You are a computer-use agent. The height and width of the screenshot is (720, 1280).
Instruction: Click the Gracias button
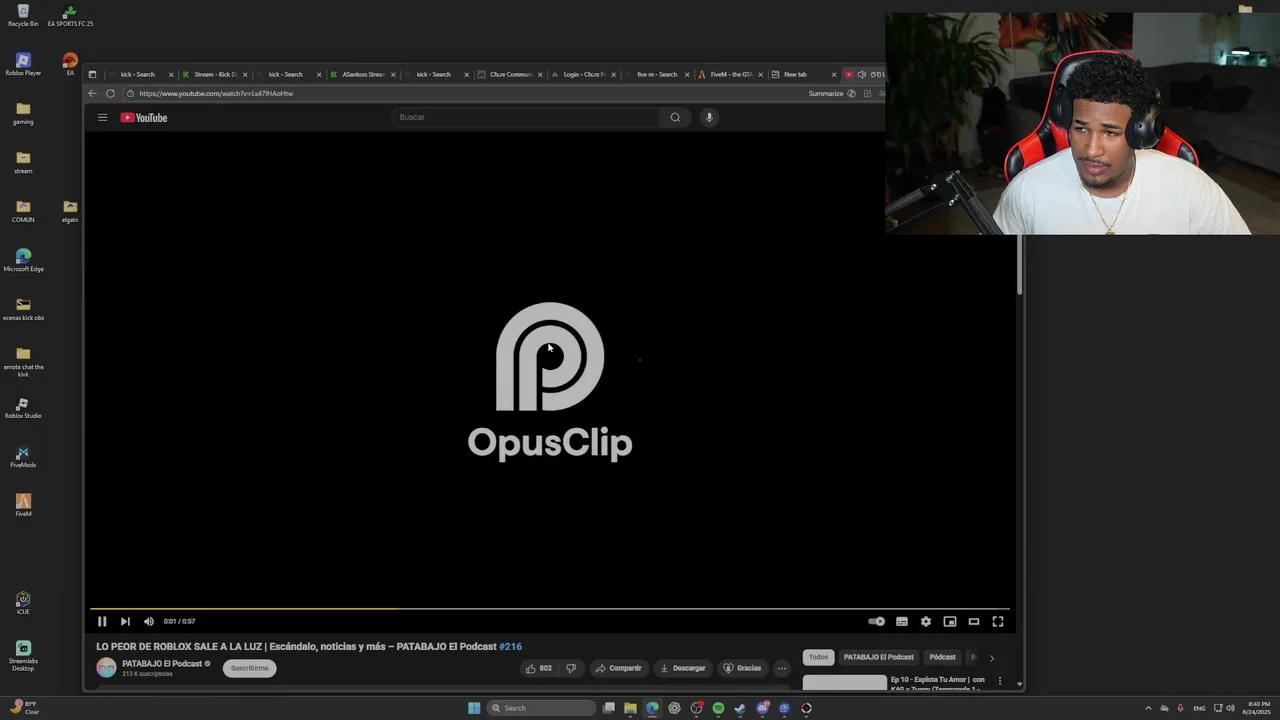[742, 668]
